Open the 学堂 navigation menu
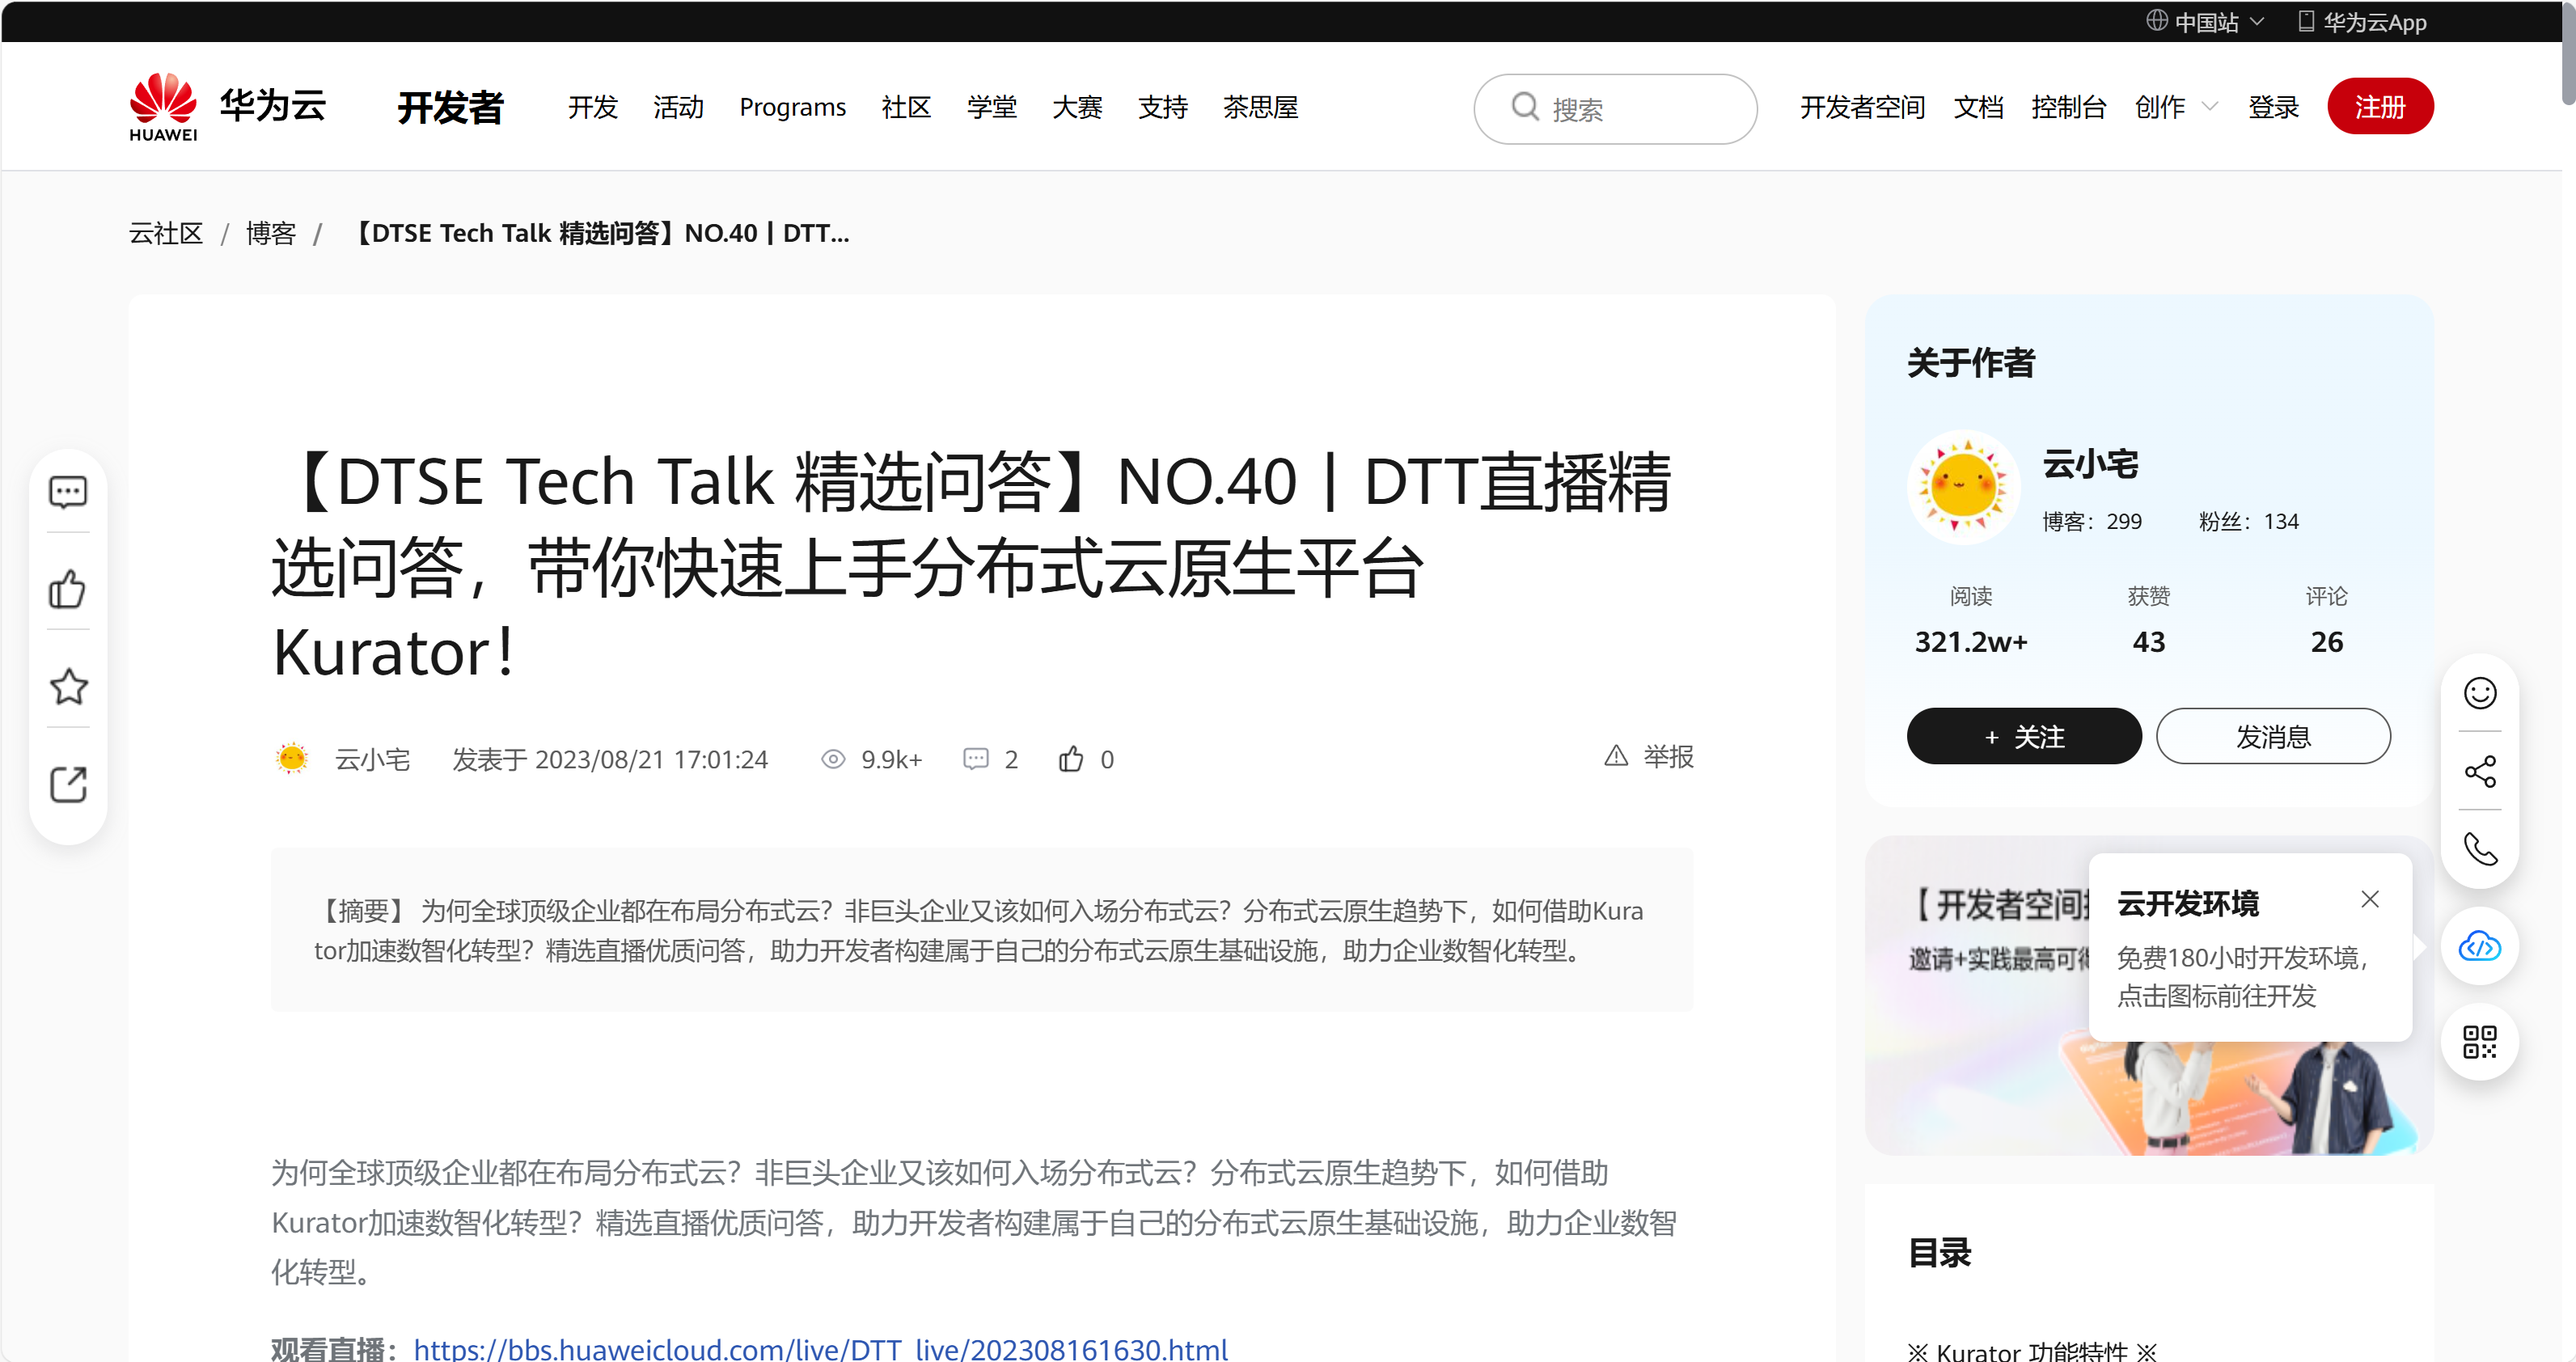This screenshot has height=1362, width=2576. click(x=991, y=107)
